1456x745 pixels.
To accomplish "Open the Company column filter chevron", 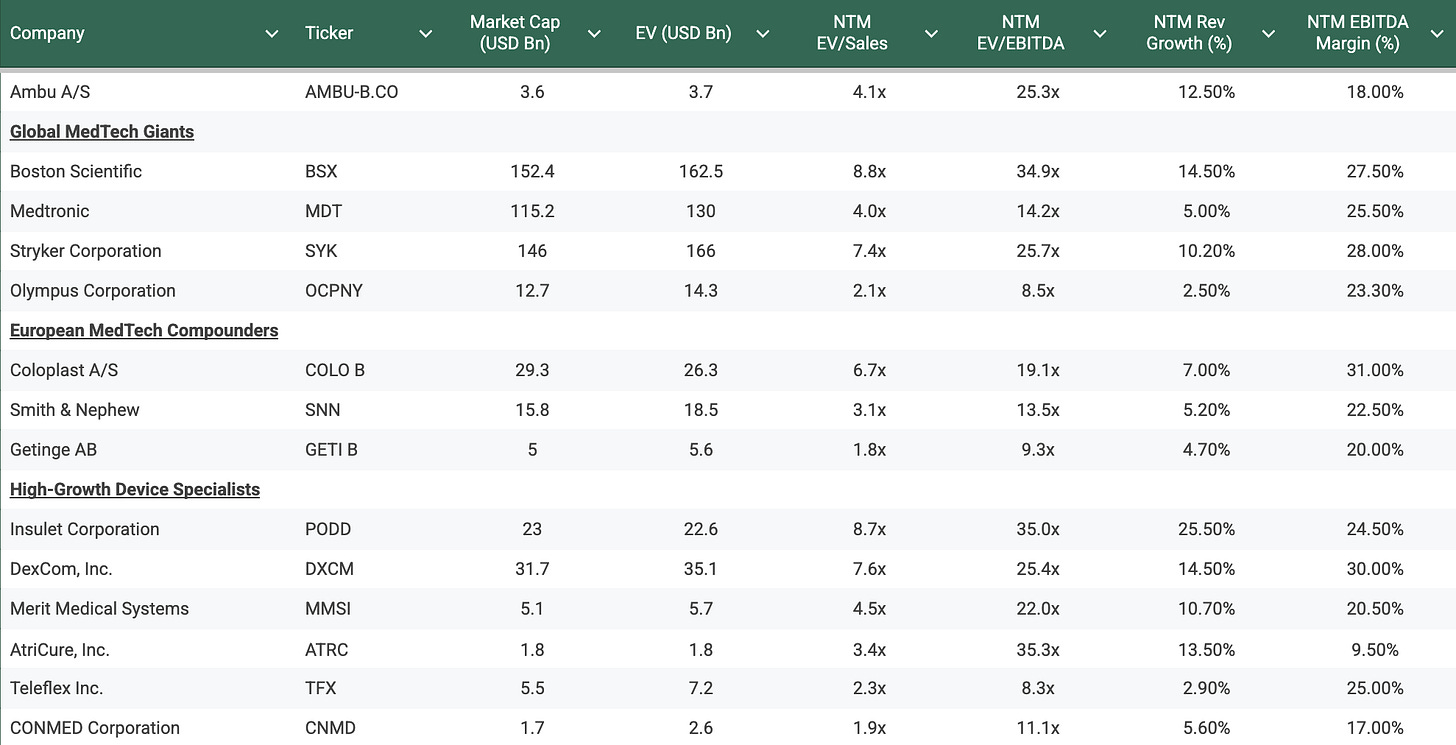I will [271, 34].
